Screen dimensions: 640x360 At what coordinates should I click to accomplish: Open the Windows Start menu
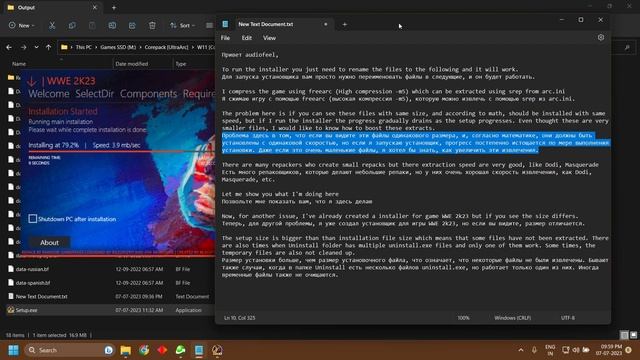[x=13, y=350]
